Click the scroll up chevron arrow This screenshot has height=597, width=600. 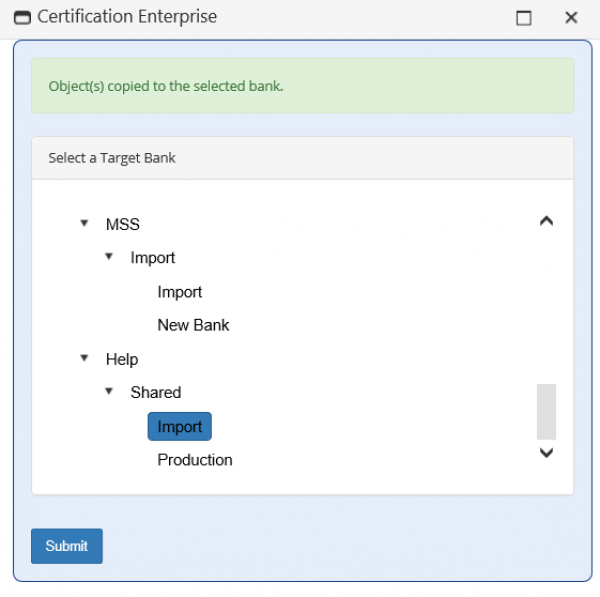[546, 221]
